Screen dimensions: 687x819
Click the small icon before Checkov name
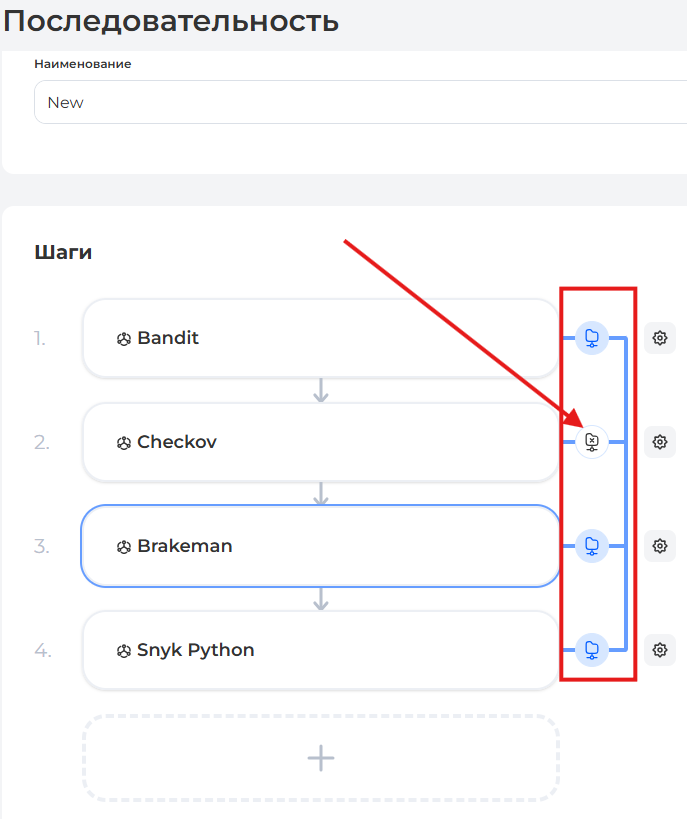[124, 443]
